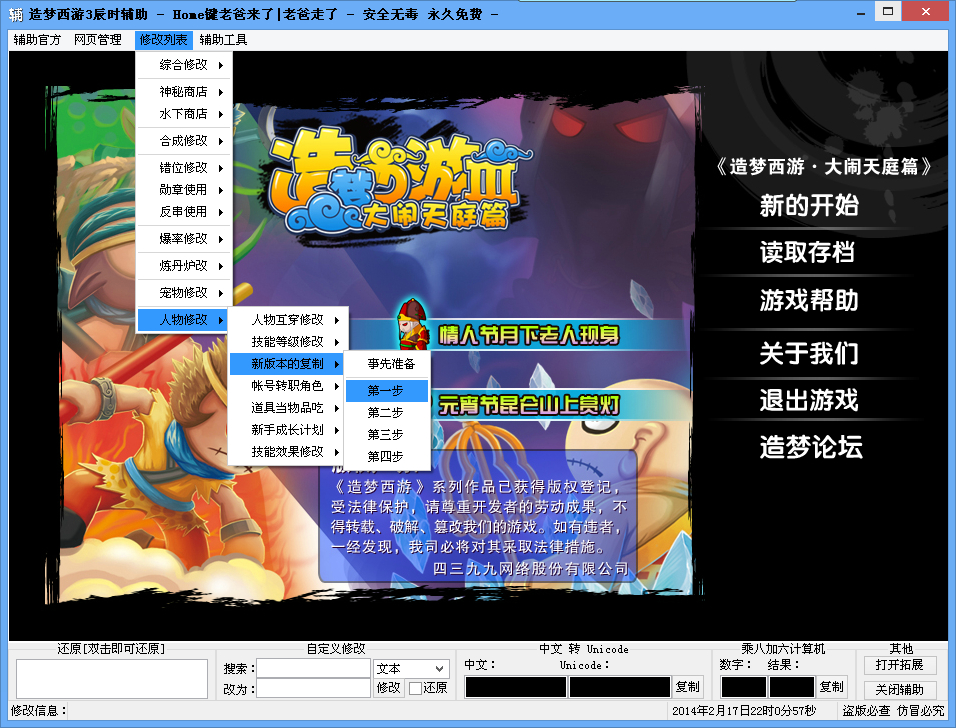
Task: Open 技能效果修改 submenu entry
Action: click(x=288, y=452)
